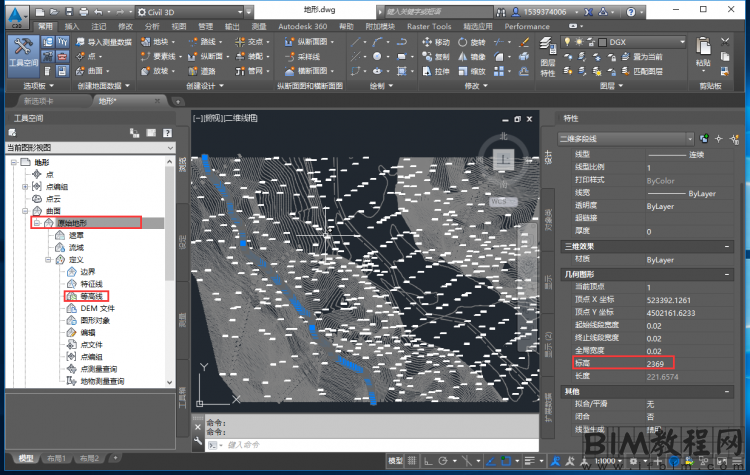Open the Raster Tools ribbon tab

pyautogui.click(x=429, y=26)
